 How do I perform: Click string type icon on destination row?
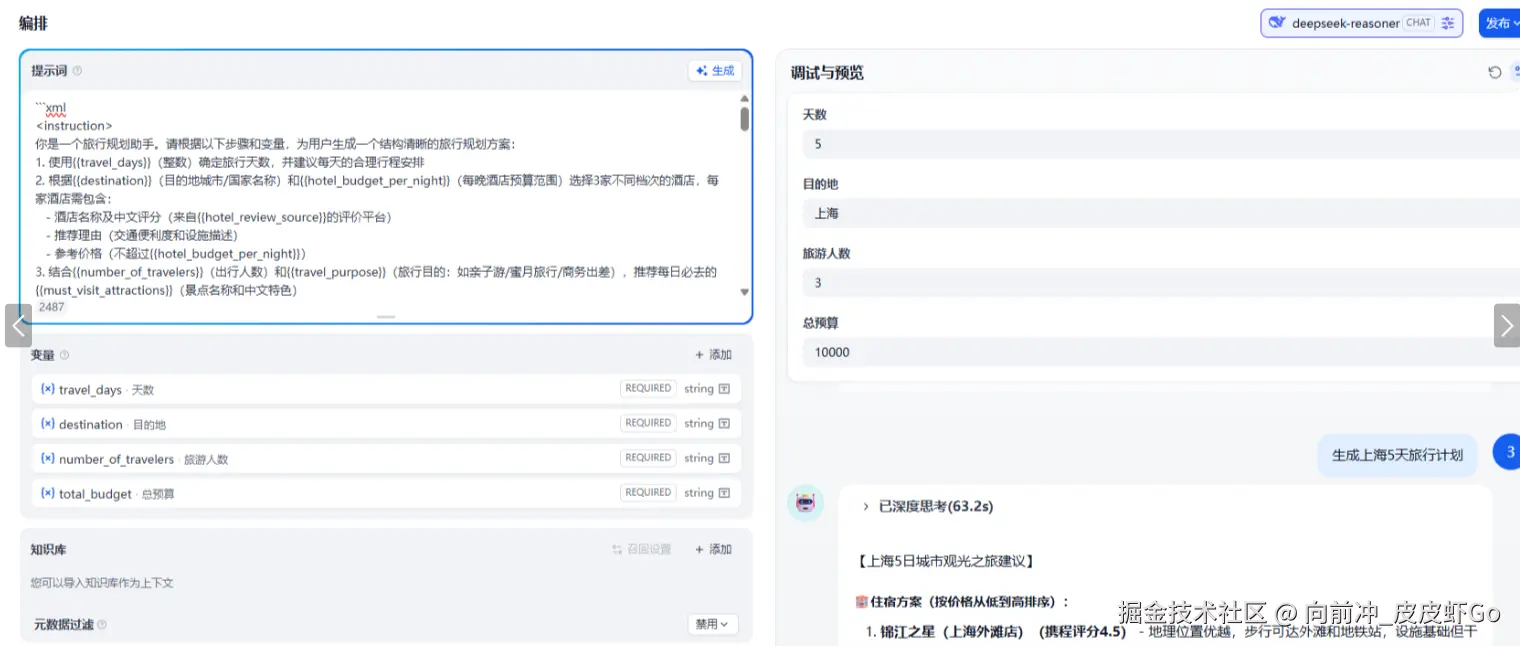point(725,424)
